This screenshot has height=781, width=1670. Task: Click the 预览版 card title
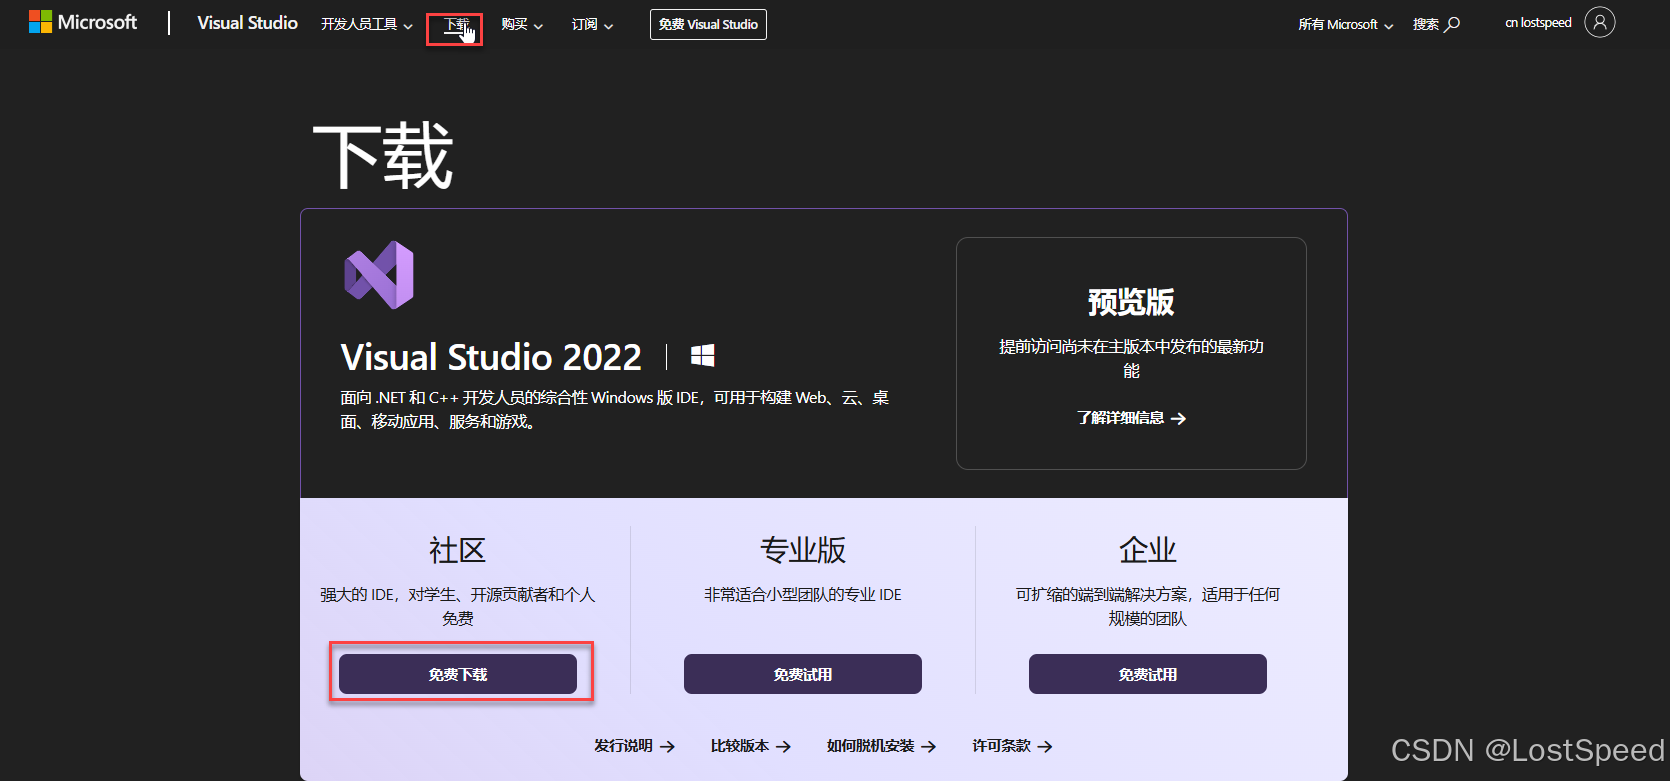(x=1131, y=302)
